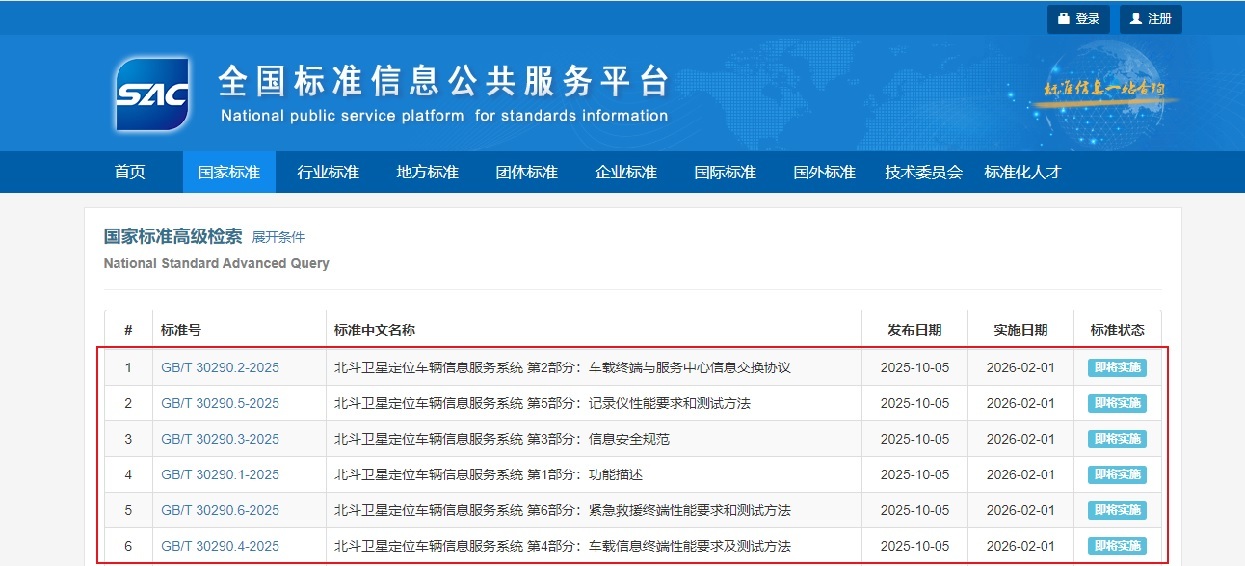Go to 行业标准 in navigation bar
Viewport: 1245px width, 566px height.
(x=328, y=172)
